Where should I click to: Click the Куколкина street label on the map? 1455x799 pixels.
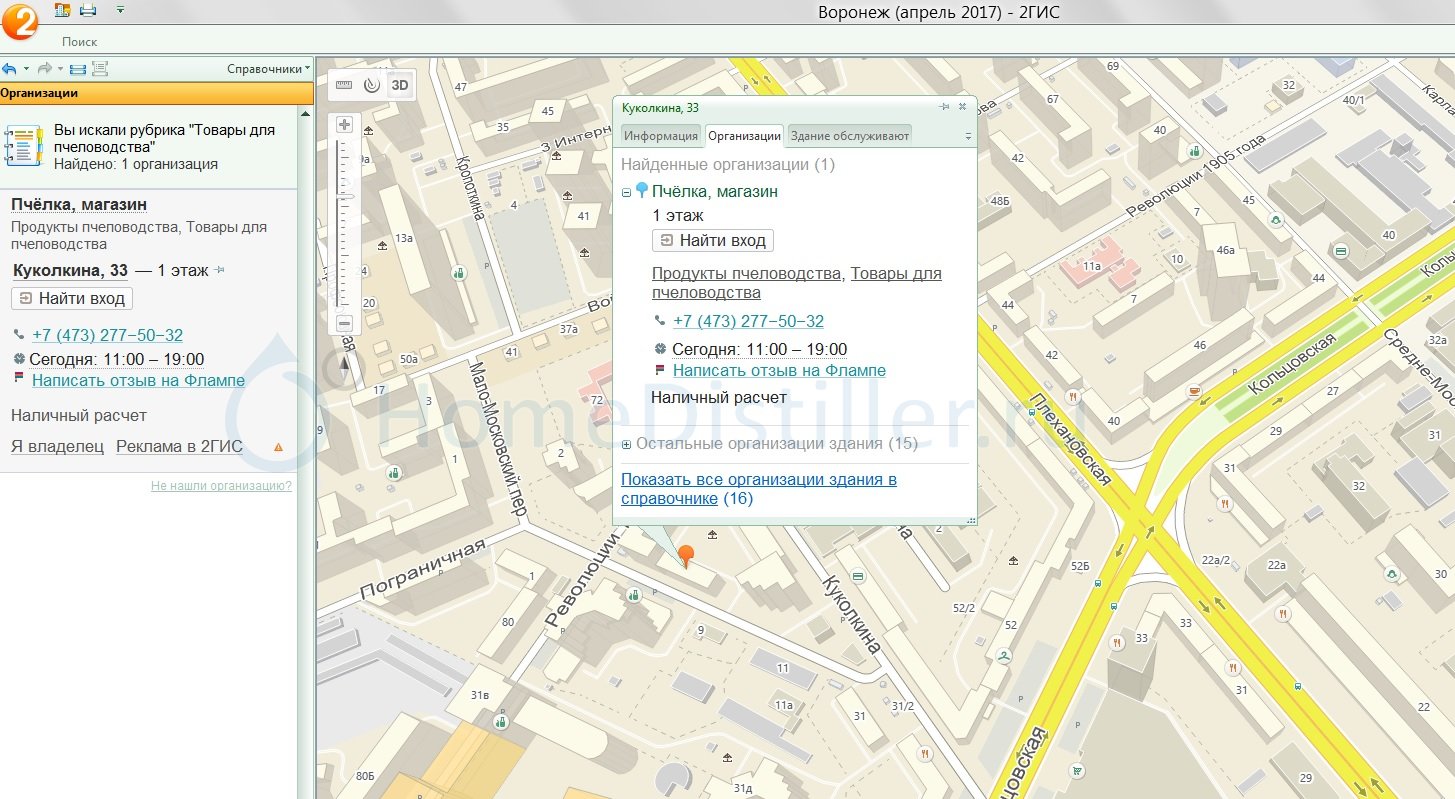(850, 614)
